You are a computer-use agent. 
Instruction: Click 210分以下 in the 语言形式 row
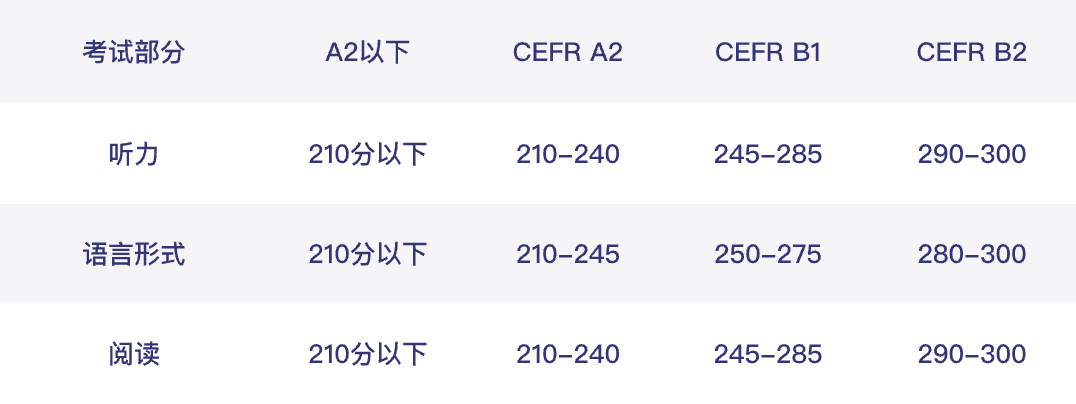point(368,254)
